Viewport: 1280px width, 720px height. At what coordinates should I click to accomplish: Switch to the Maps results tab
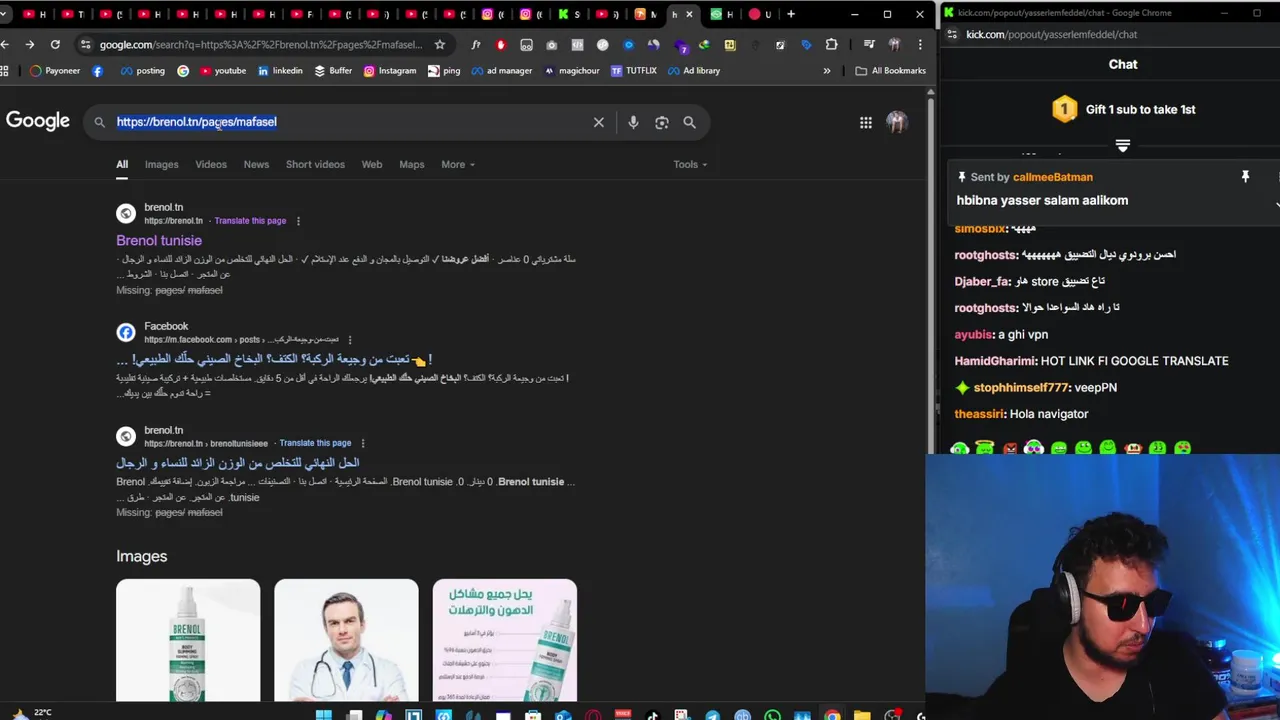[412, 164]
